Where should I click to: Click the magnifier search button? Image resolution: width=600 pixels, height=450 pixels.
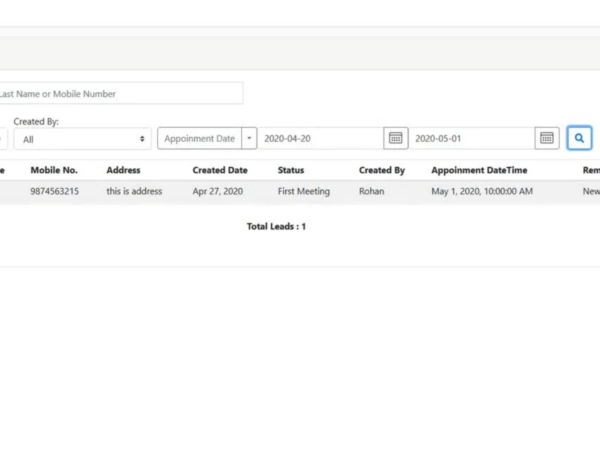(x=579, y=139)
